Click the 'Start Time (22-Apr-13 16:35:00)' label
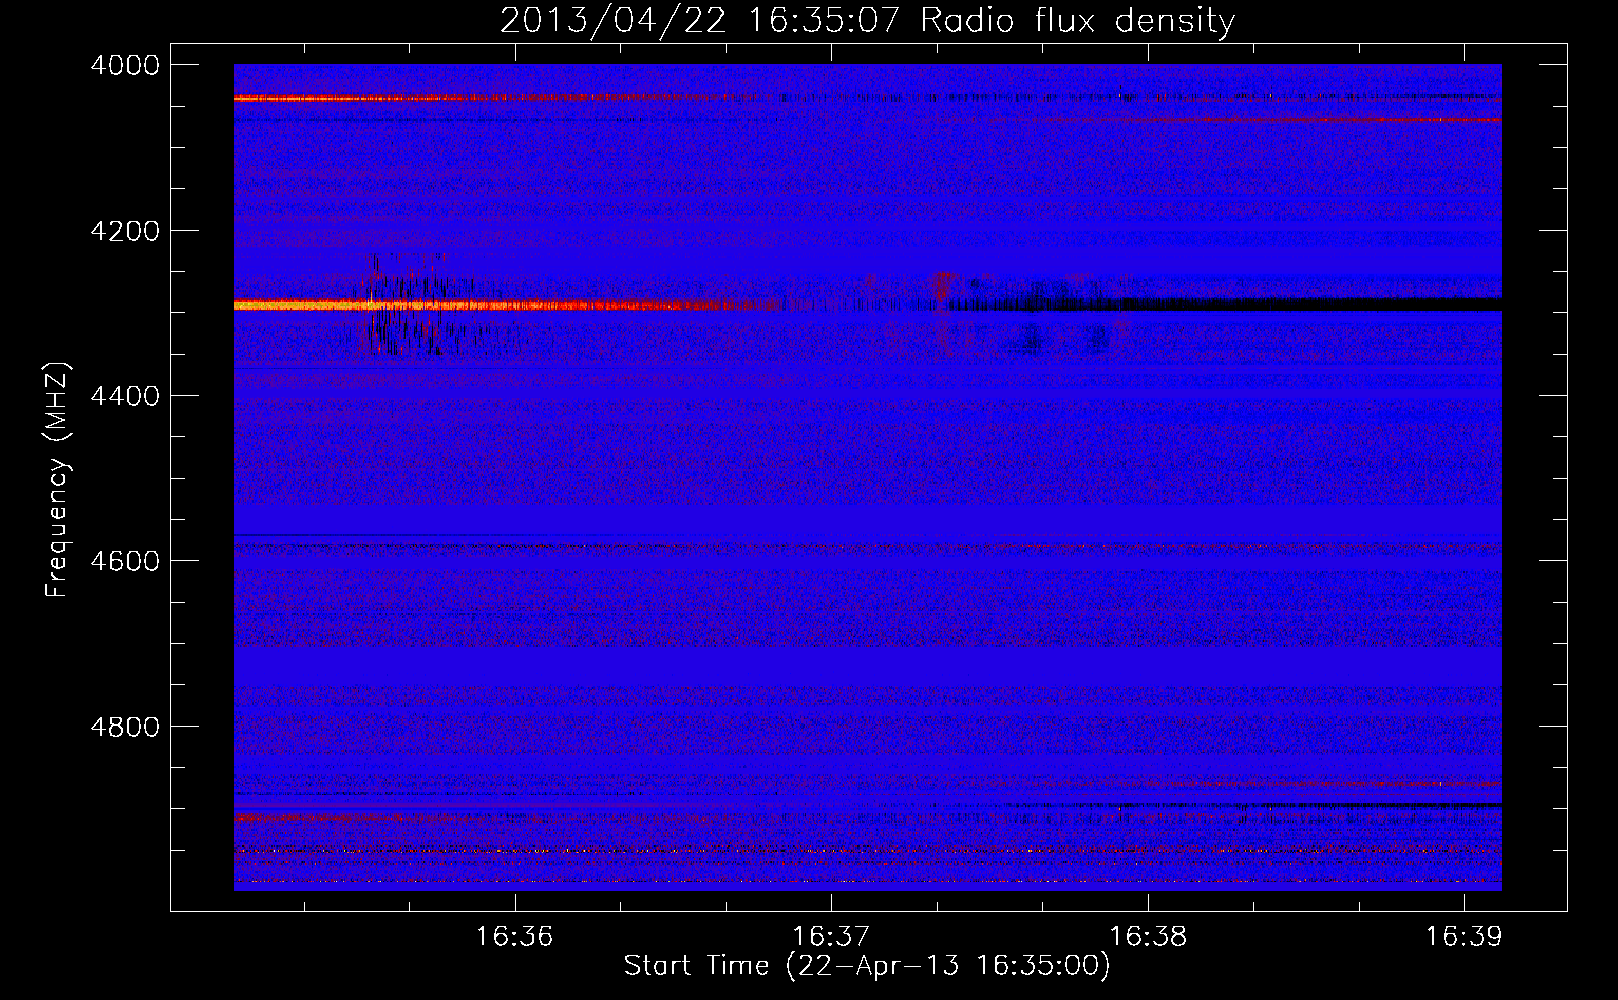Screen dimensions: 1618x1000 point(867,966)
